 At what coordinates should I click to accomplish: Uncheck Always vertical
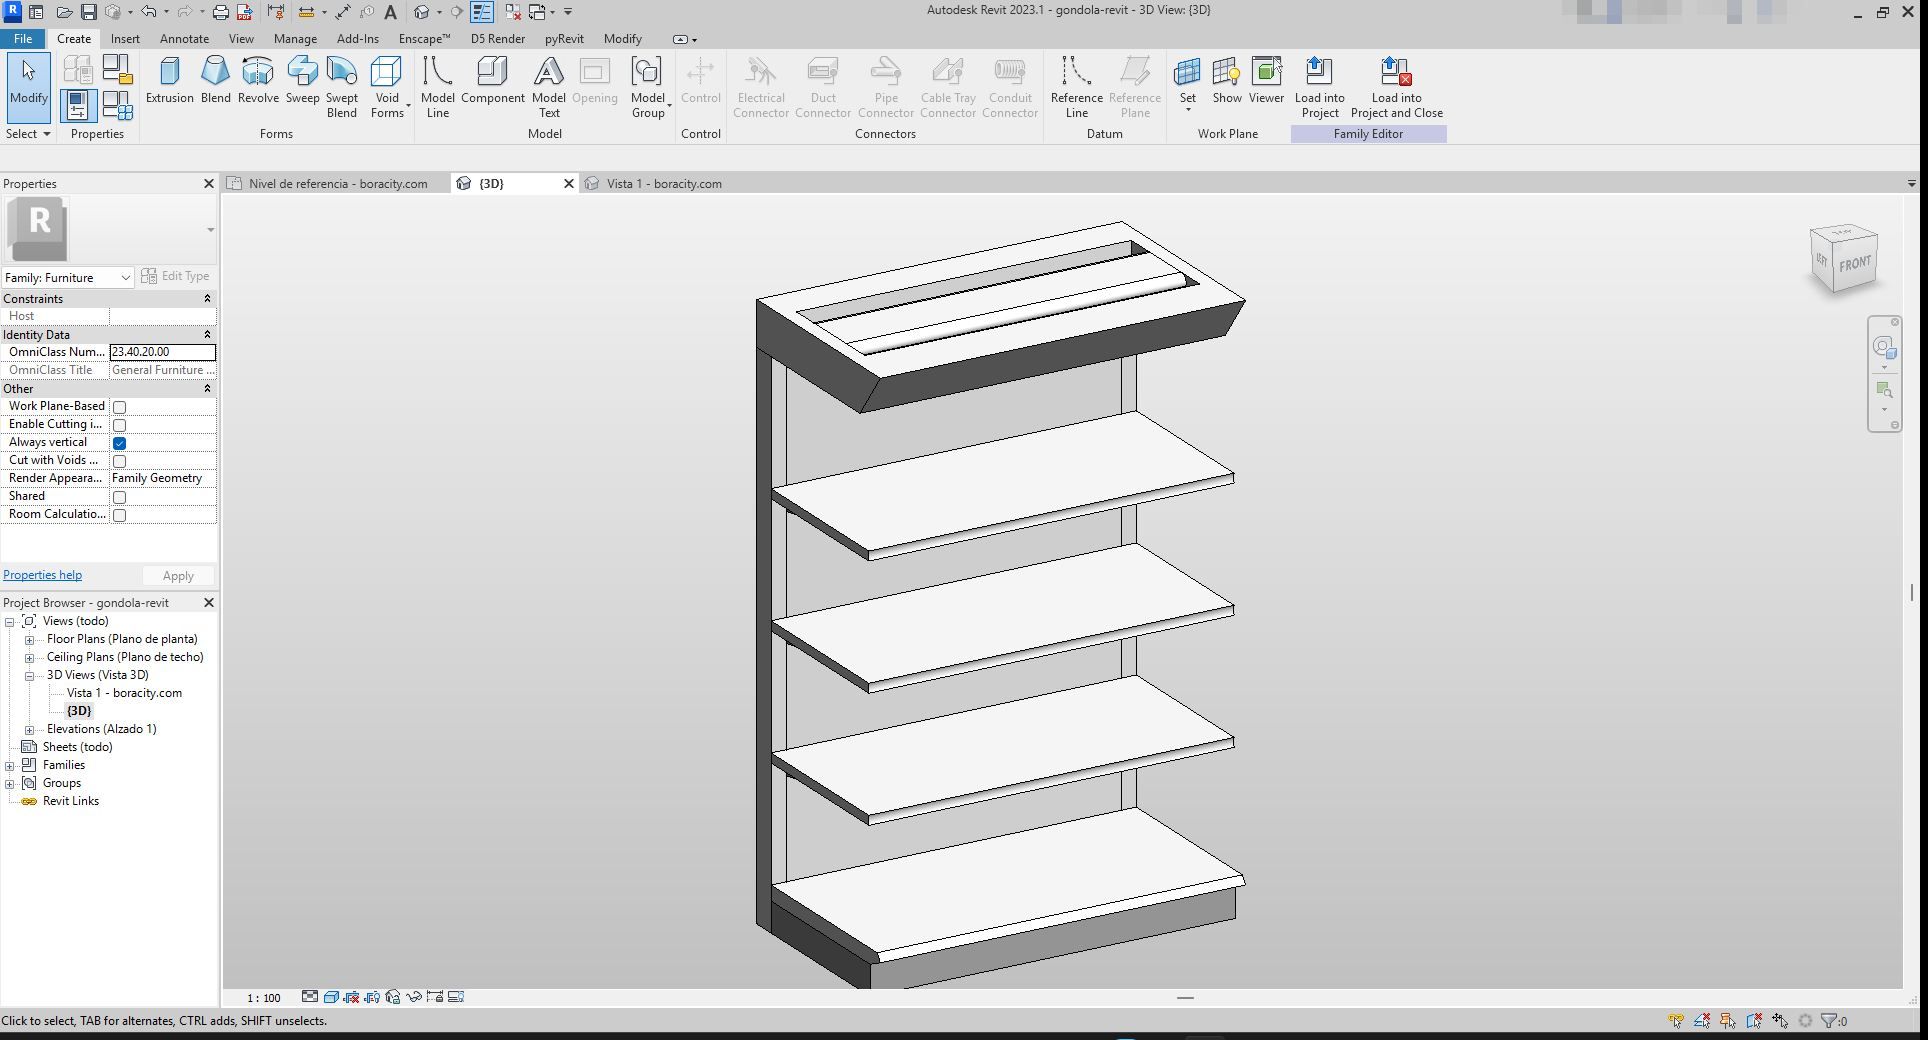(119, 443)
